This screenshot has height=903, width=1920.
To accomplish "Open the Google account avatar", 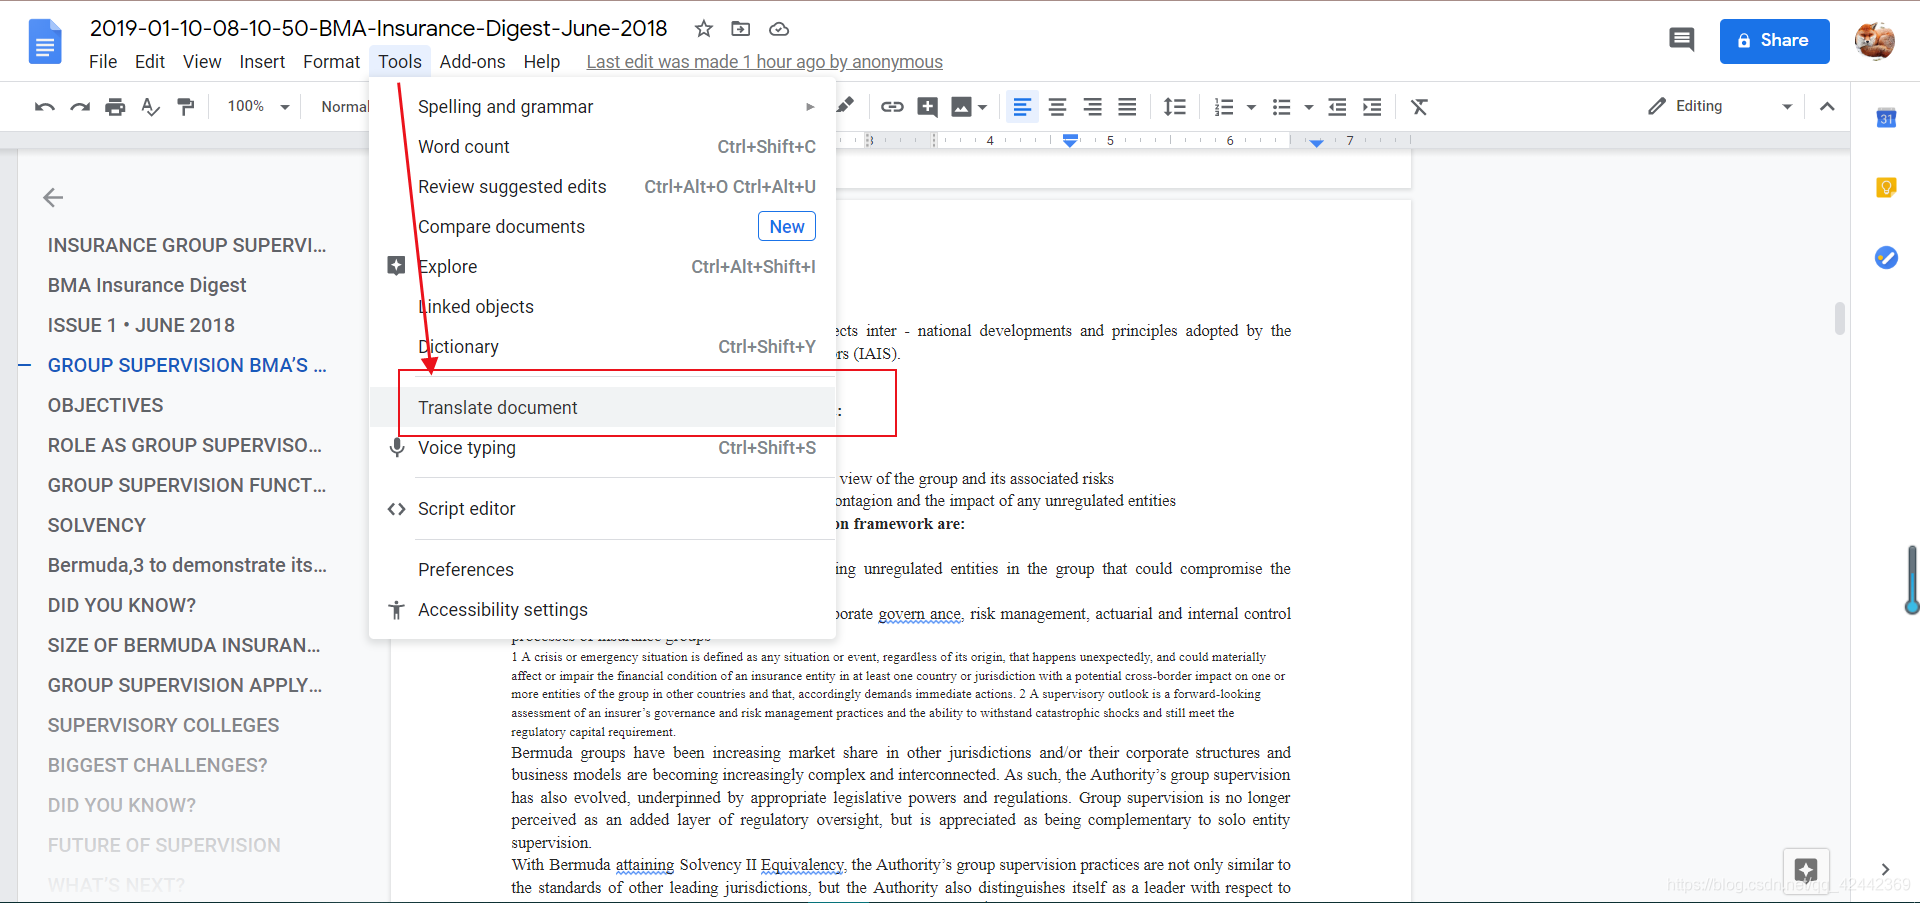I will coord(1874,41).
